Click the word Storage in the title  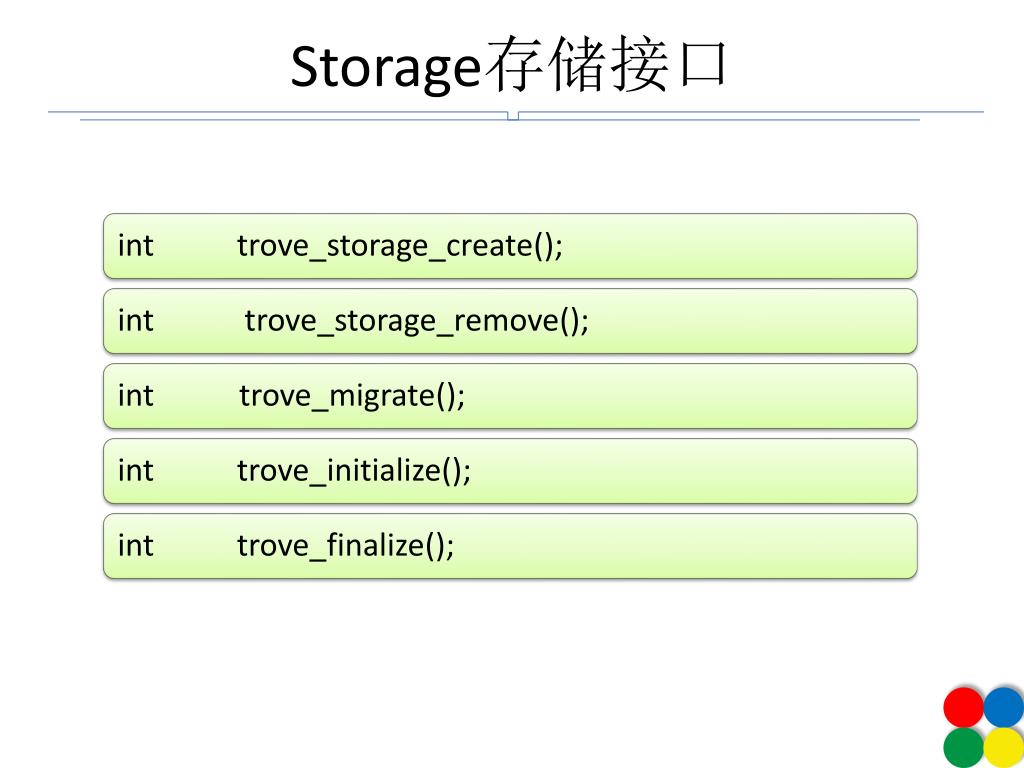point(386,68)
